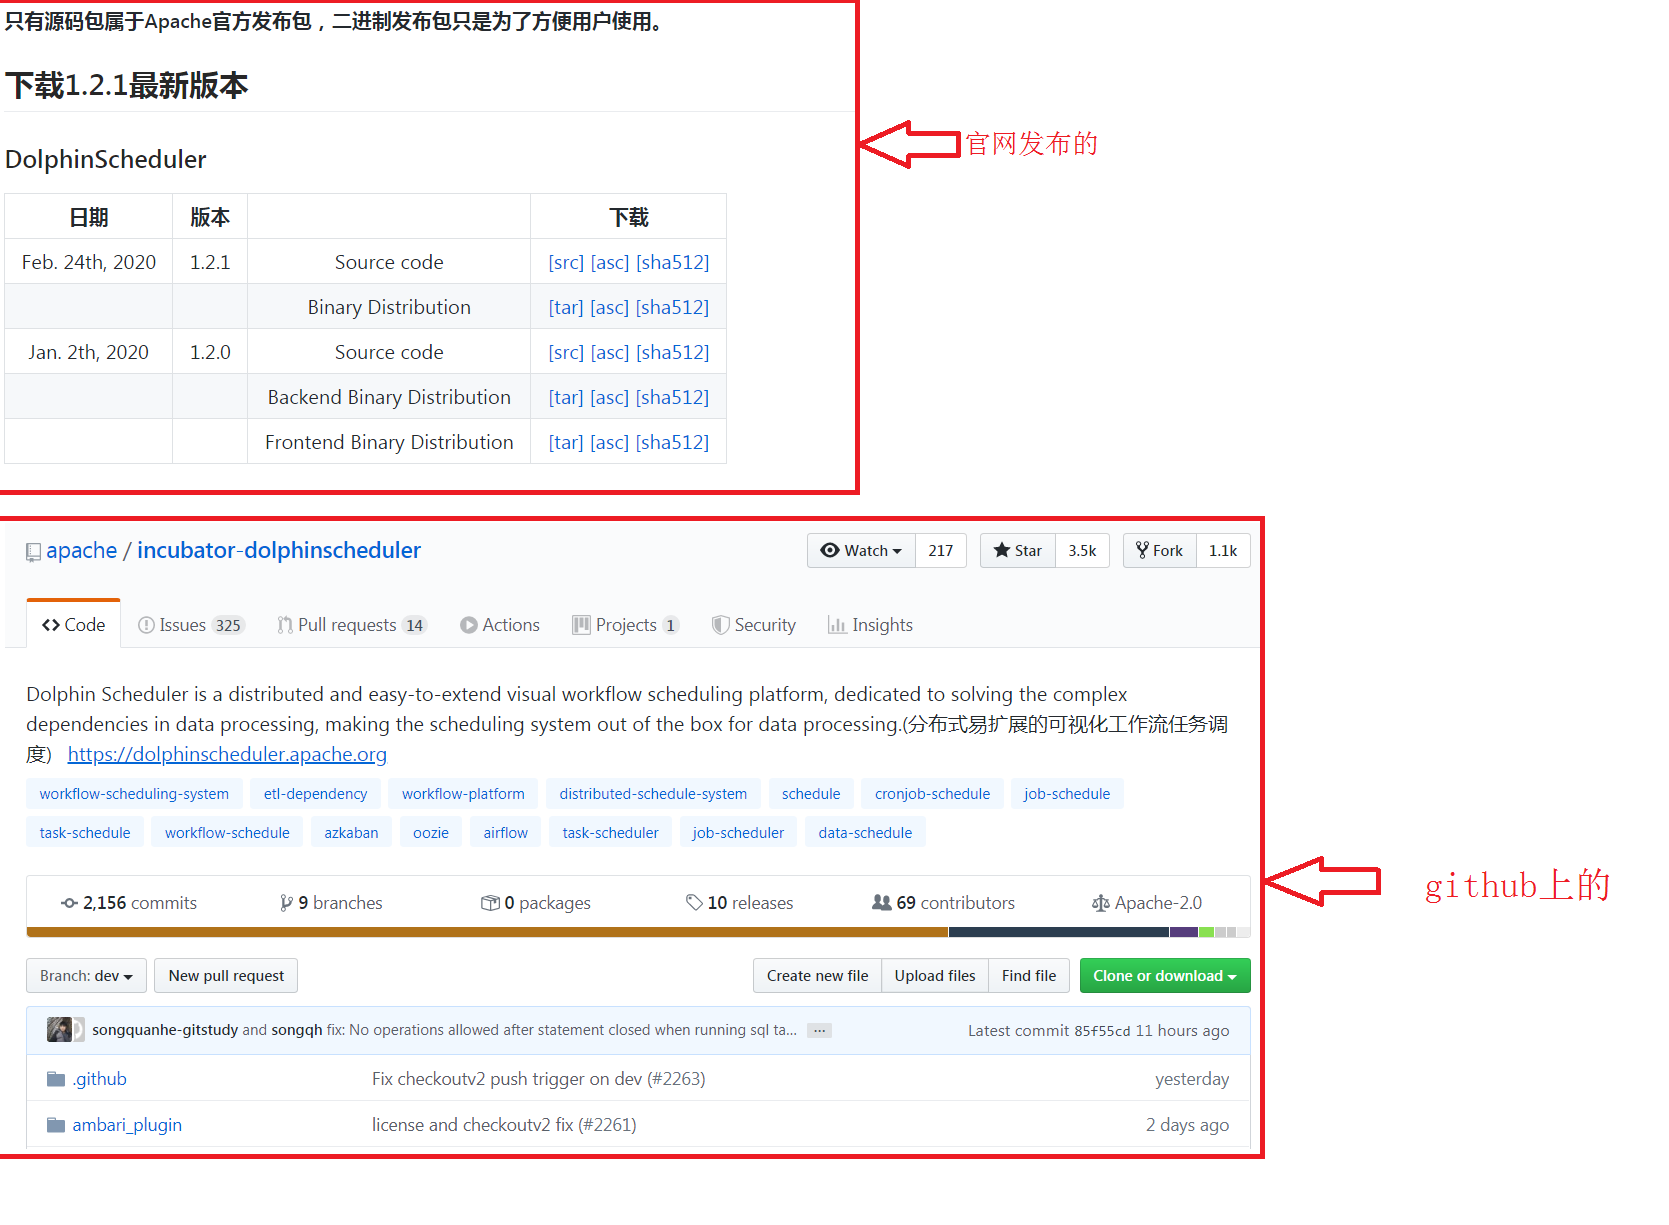Select the cronjob-schedule topic tag
The width and height of the screenshot is (1669, 1225).
(933, 794)
